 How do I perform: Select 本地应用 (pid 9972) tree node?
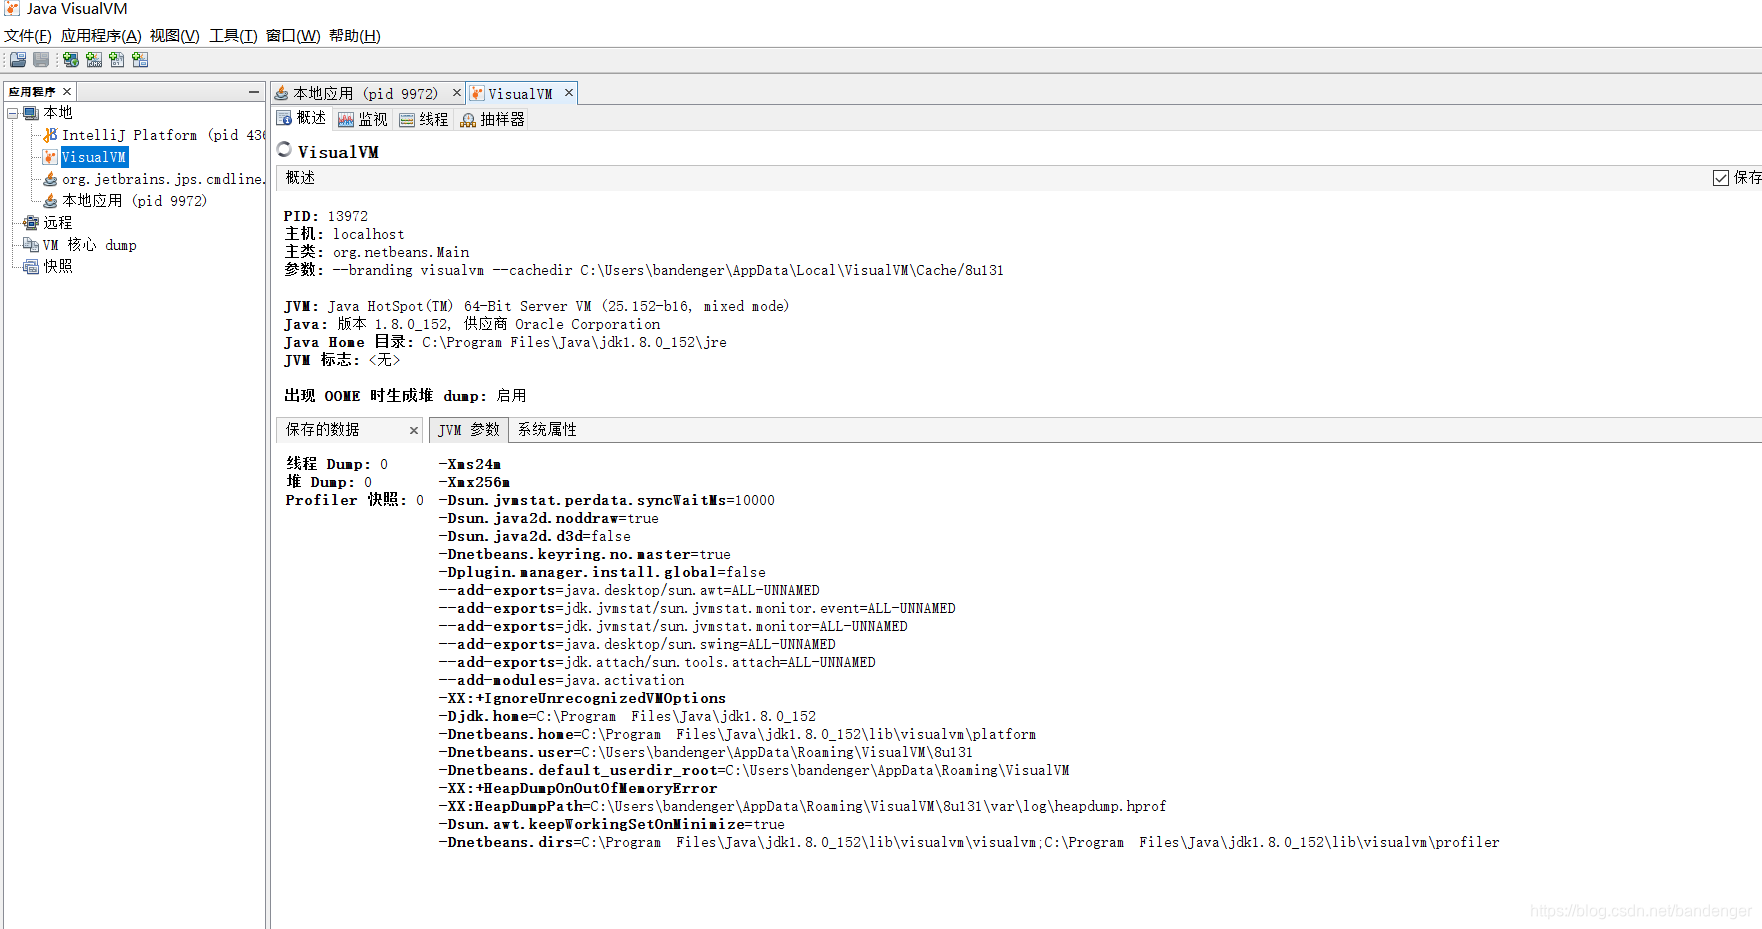tap(135, 201)
